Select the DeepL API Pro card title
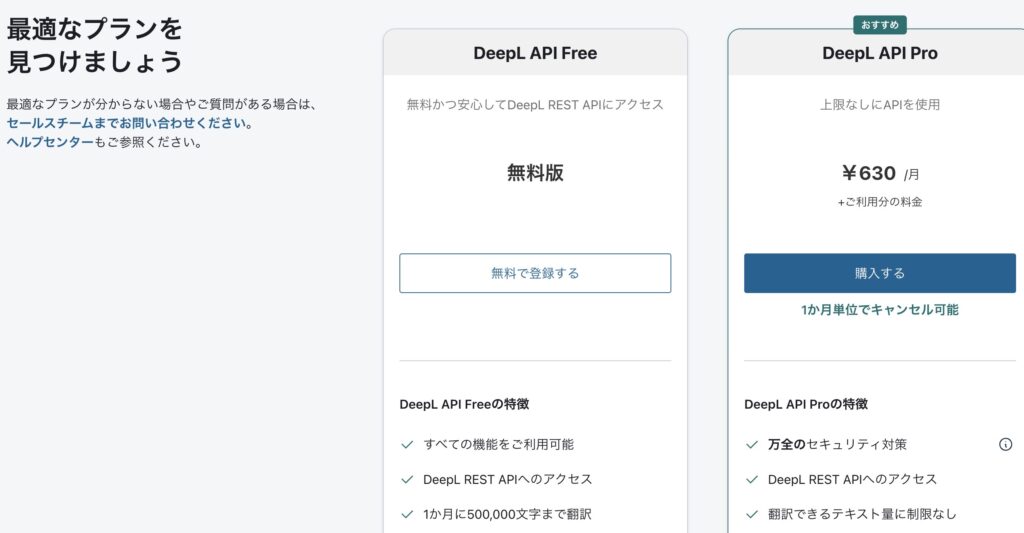Viewport: 1024px width, 533px height. [x=880, y=53]
